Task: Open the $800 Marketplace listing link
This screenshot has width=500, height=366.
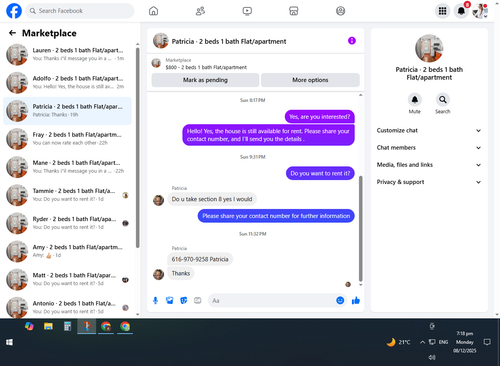Action: [206, 67]
